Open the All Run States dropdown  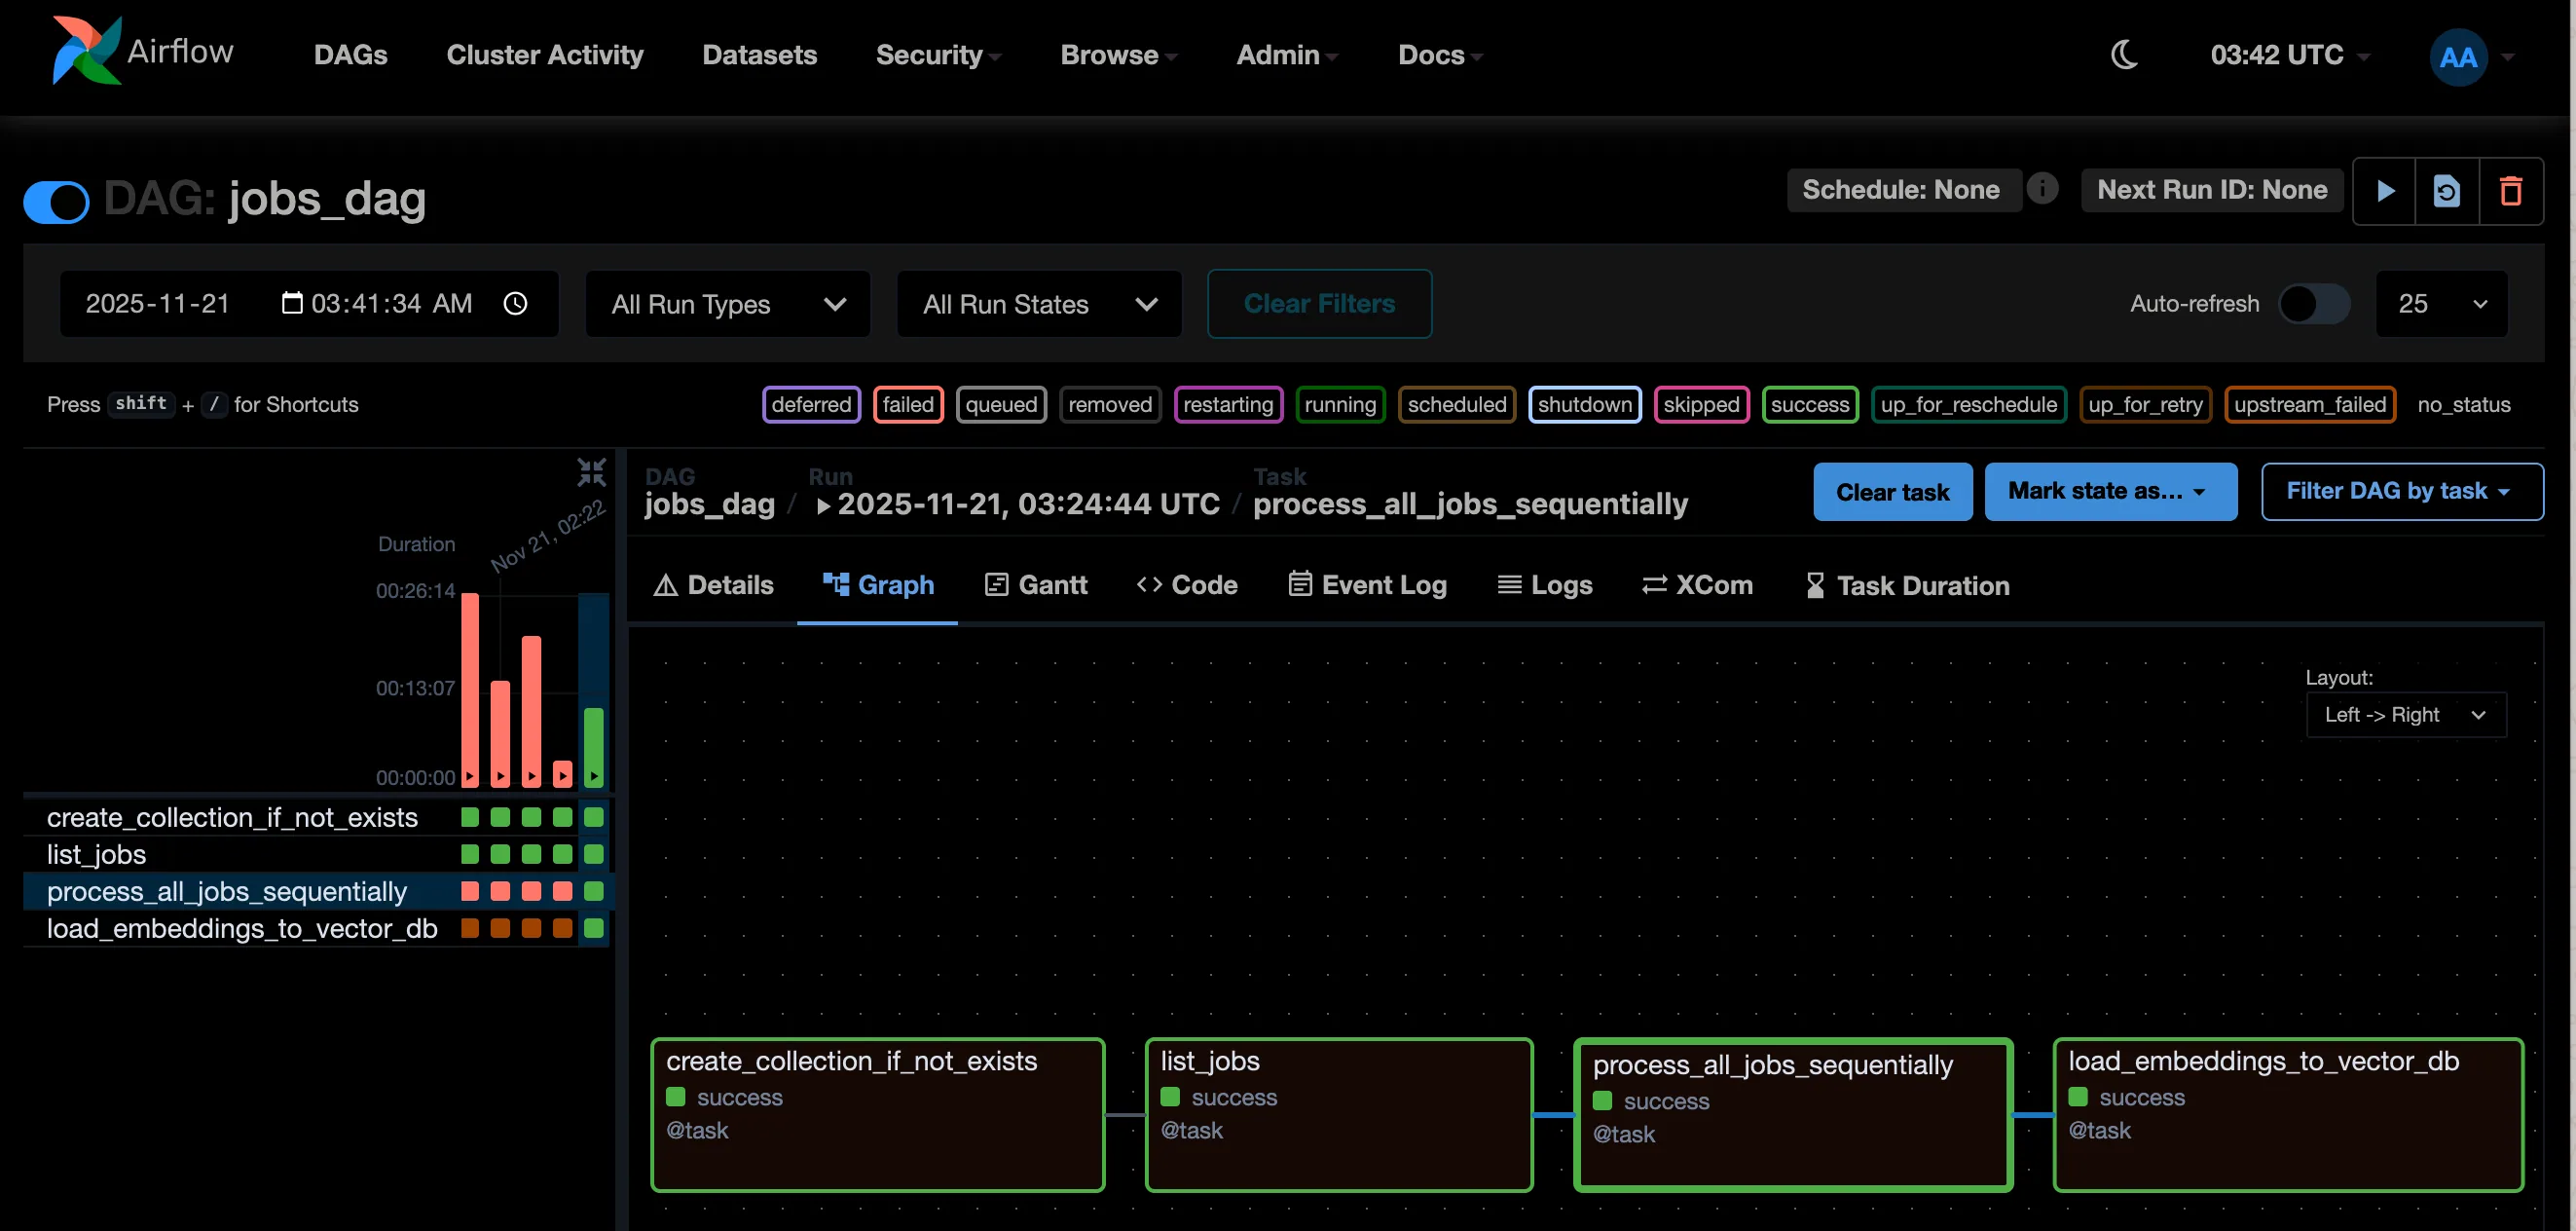coord(1039,304)
